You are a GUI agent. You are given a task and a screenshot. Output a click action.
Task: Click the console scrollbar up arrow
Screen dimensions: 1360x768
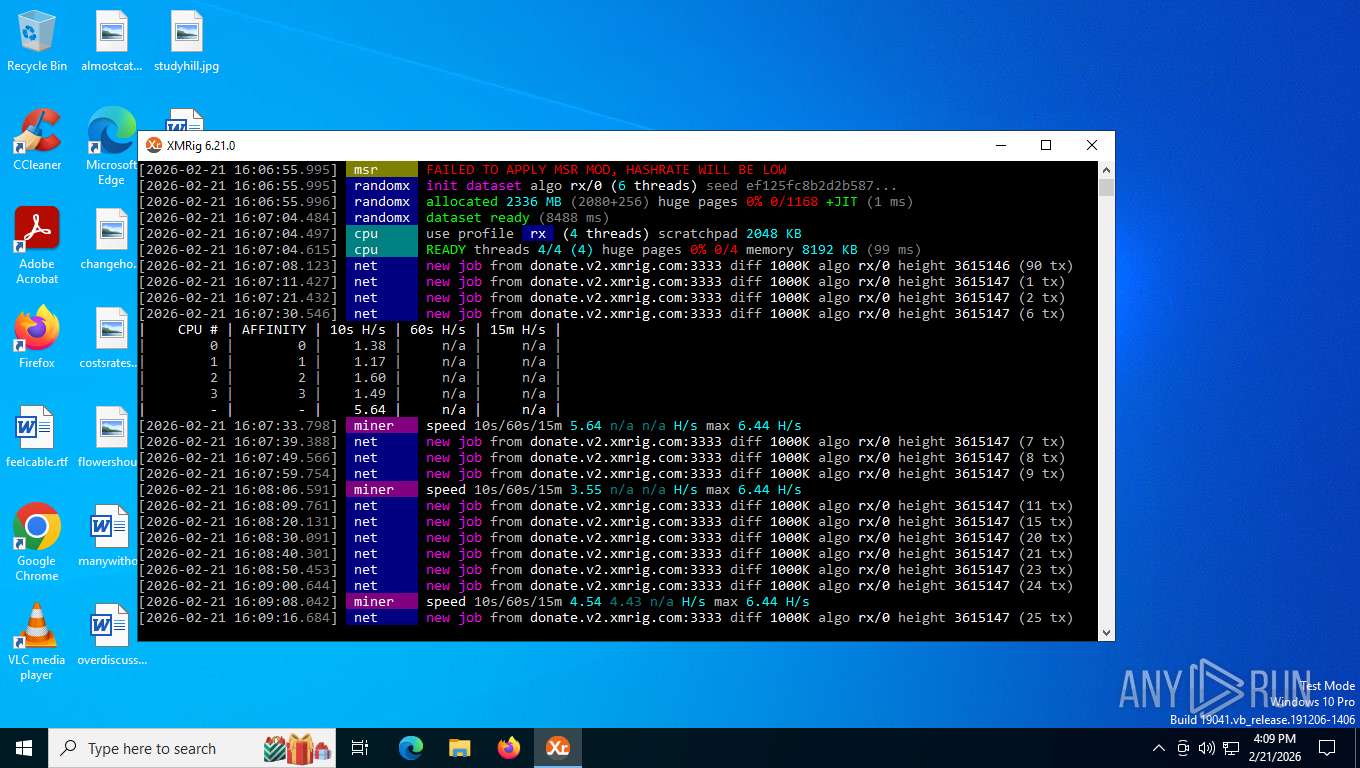pyautogui.click(x=1106, y=169)
